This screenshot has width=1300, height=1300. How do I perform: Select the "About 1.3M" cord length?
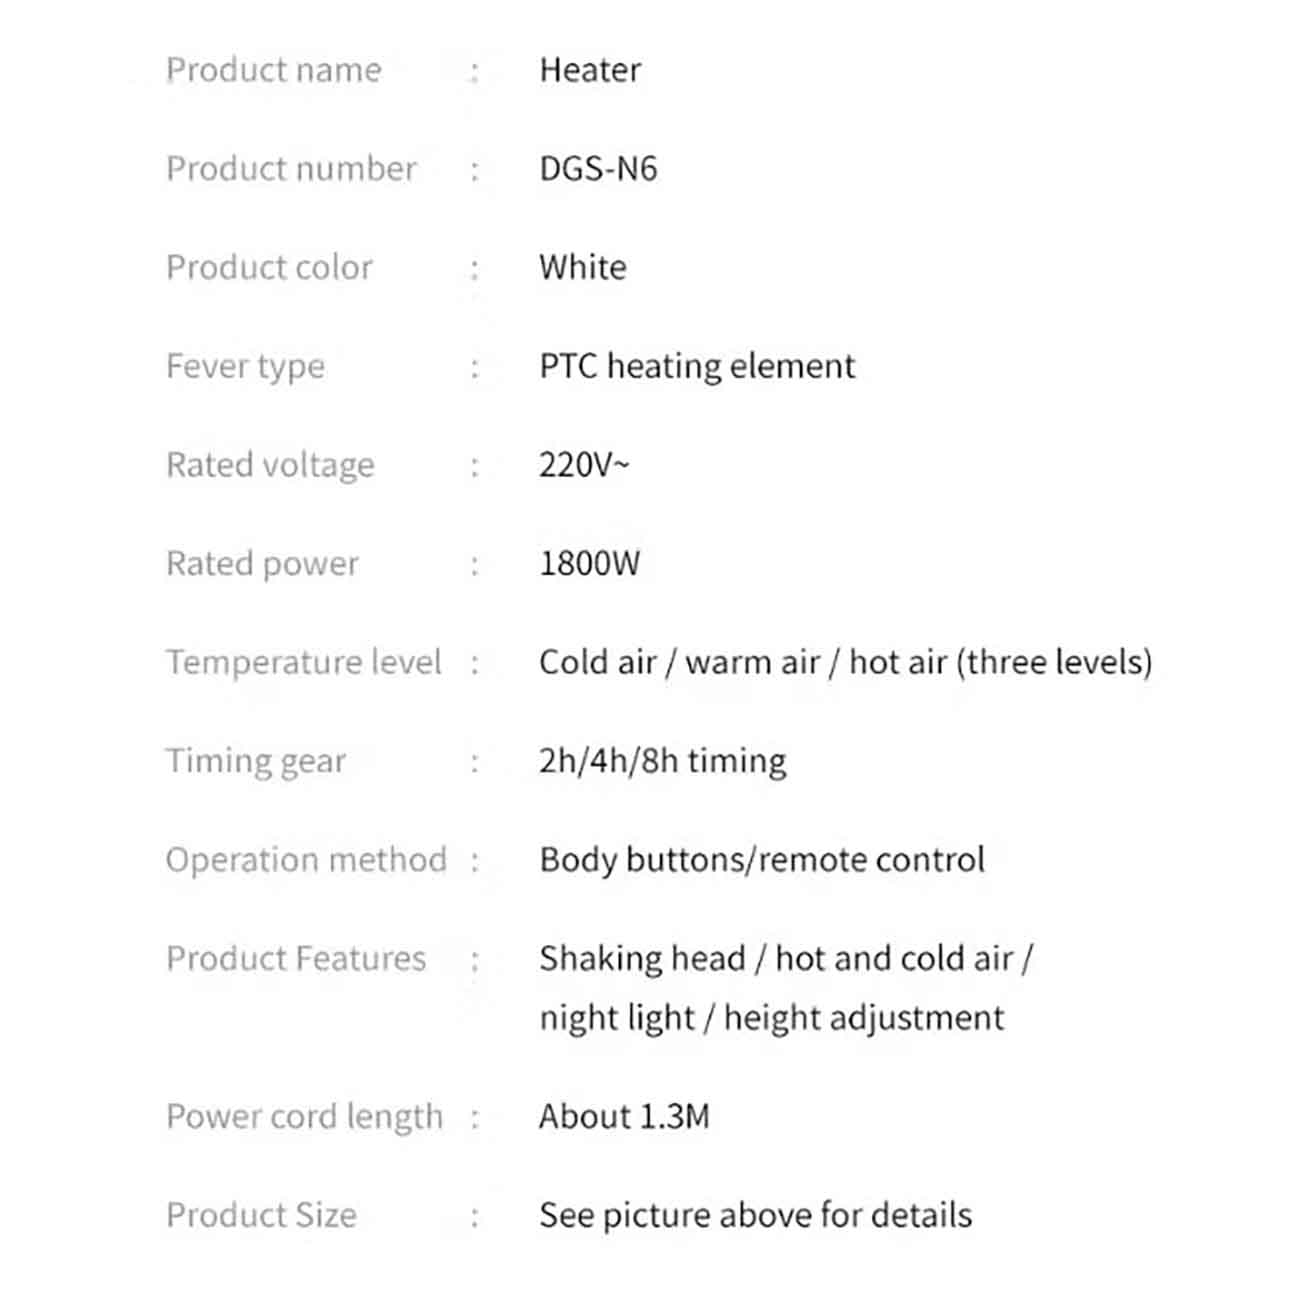coord(624,1116)
